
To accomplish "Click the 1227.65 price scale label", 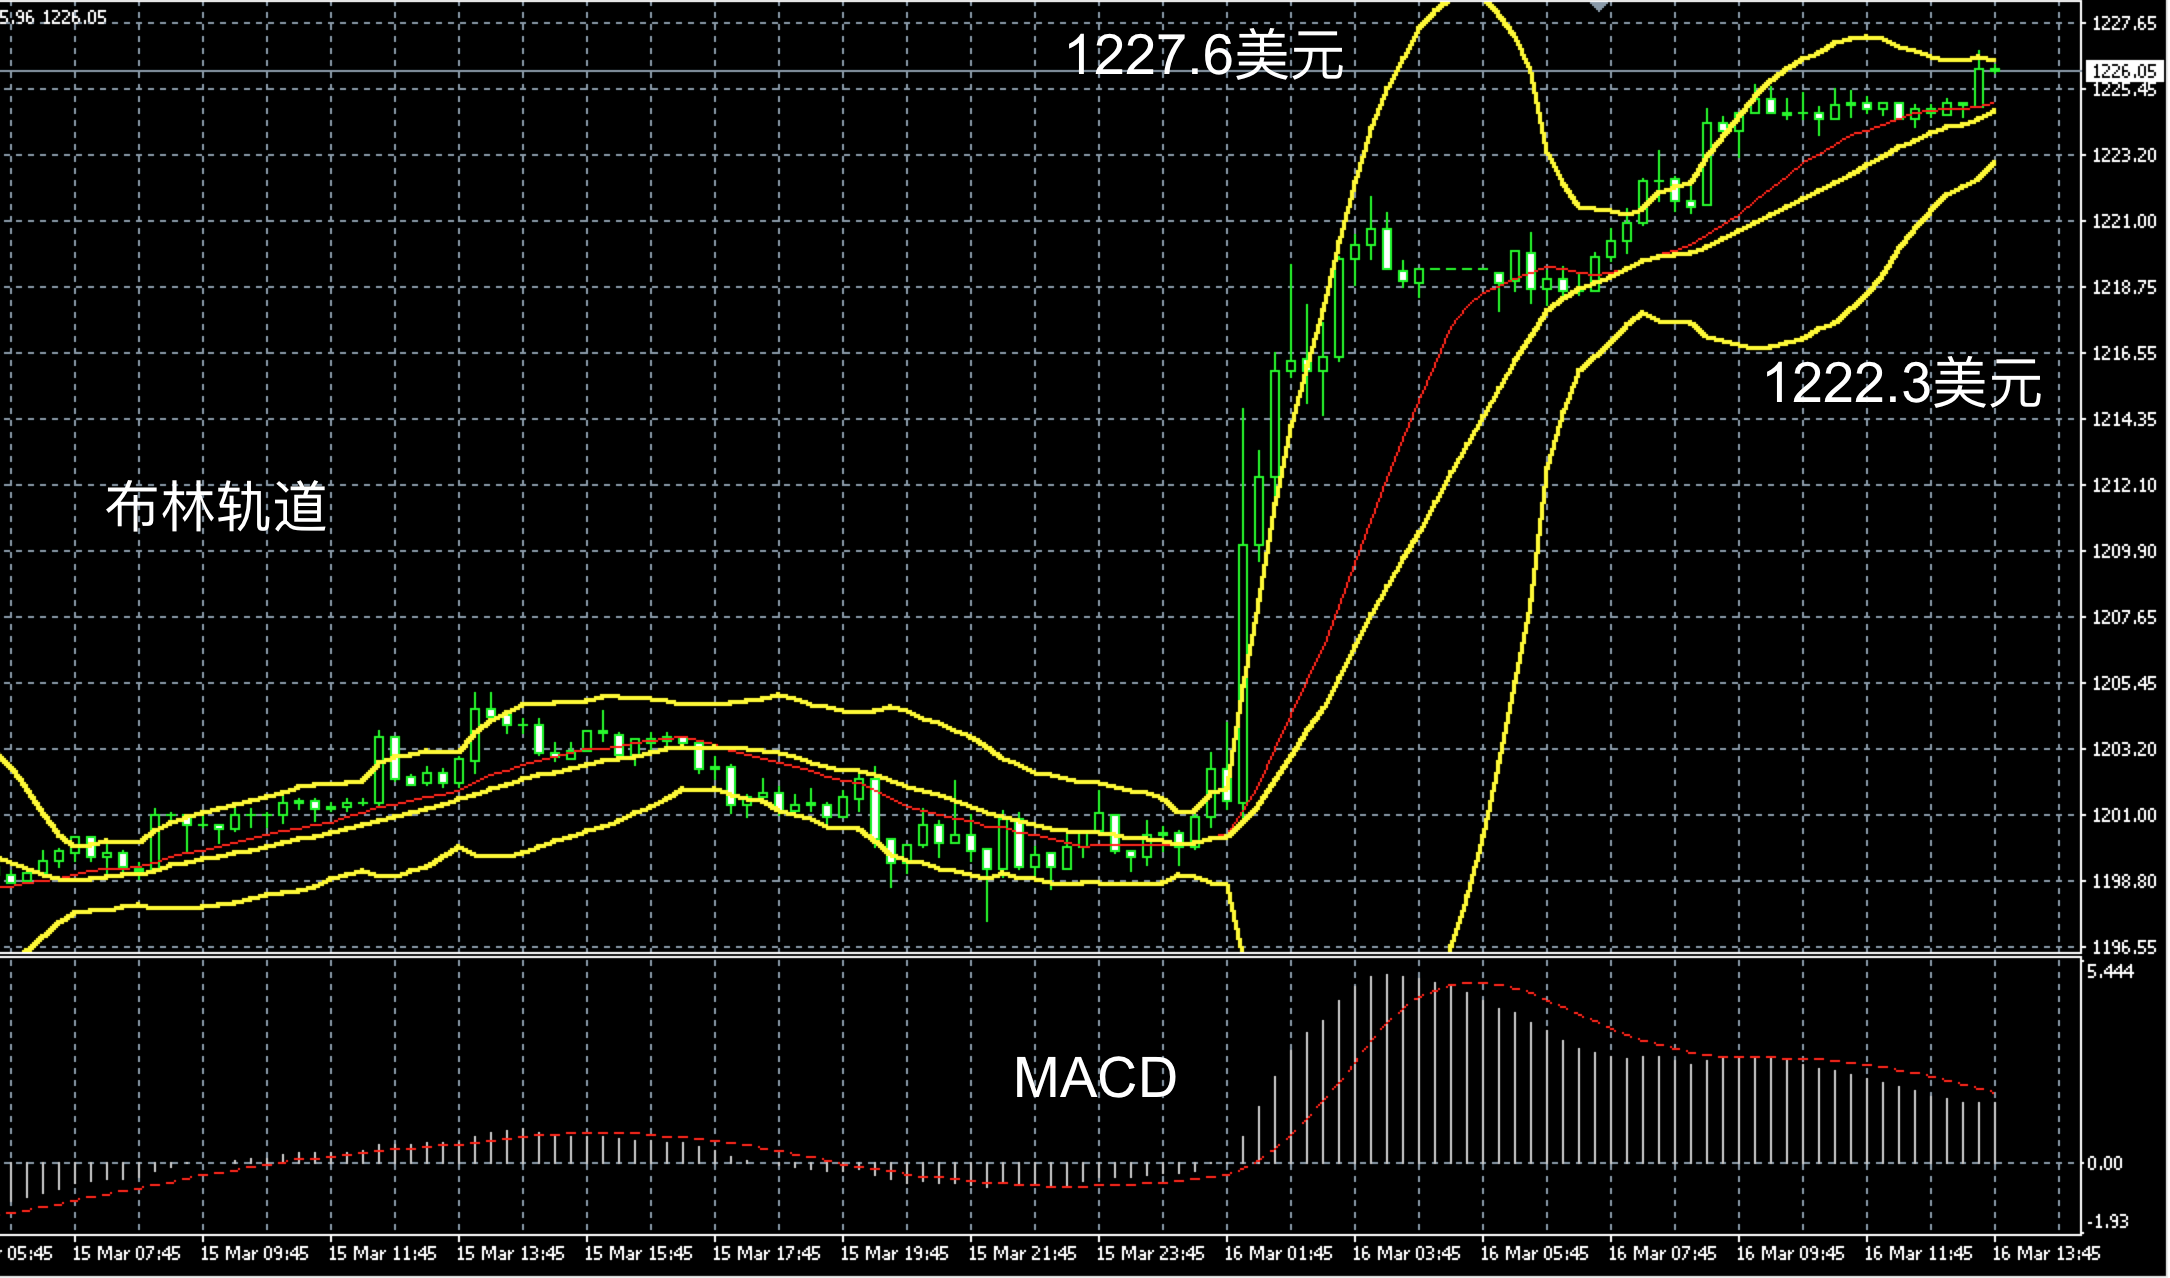I will [2123, 24].
